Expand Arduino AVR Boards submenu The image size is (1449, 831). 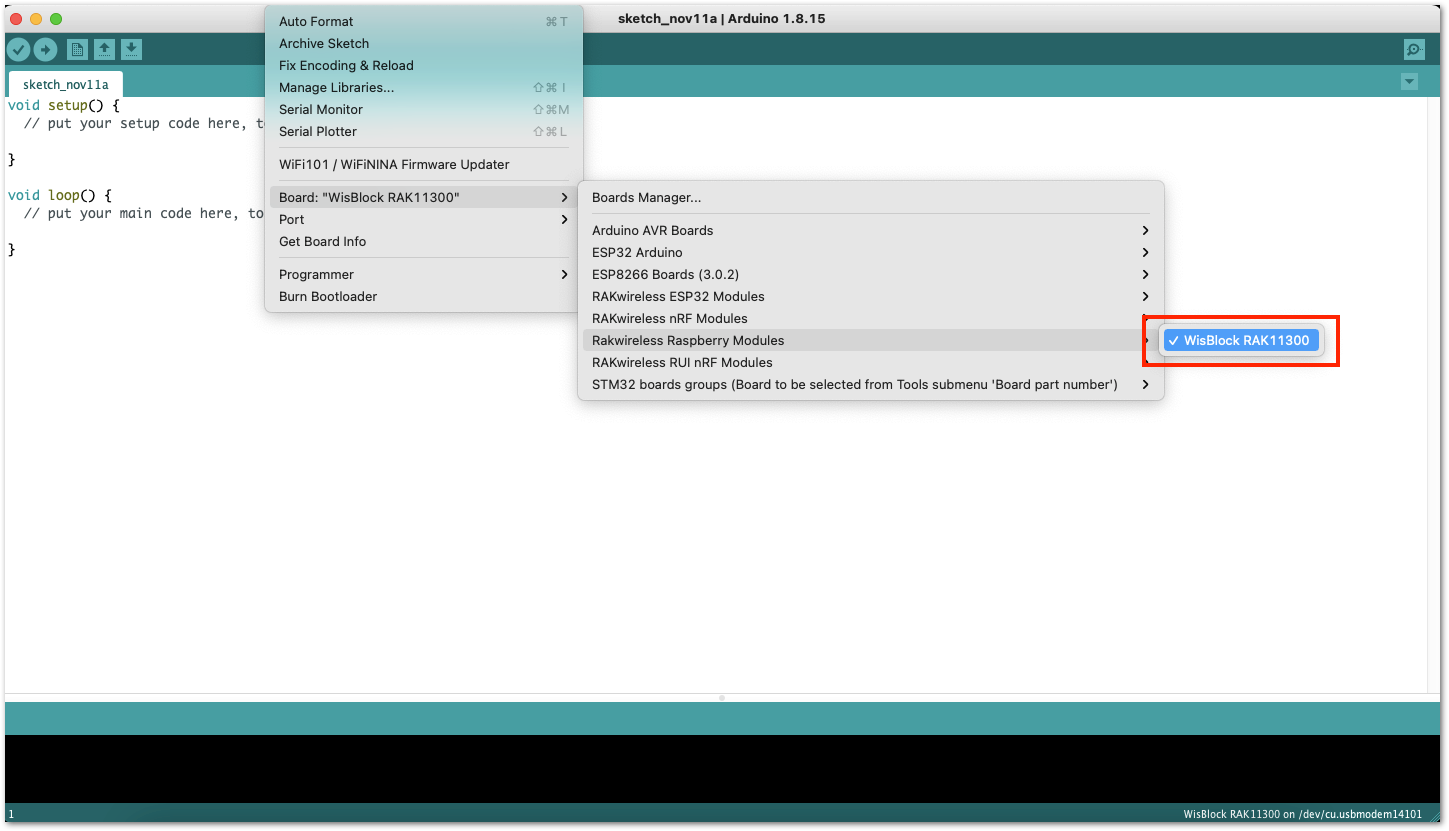[x=871, y=231]
